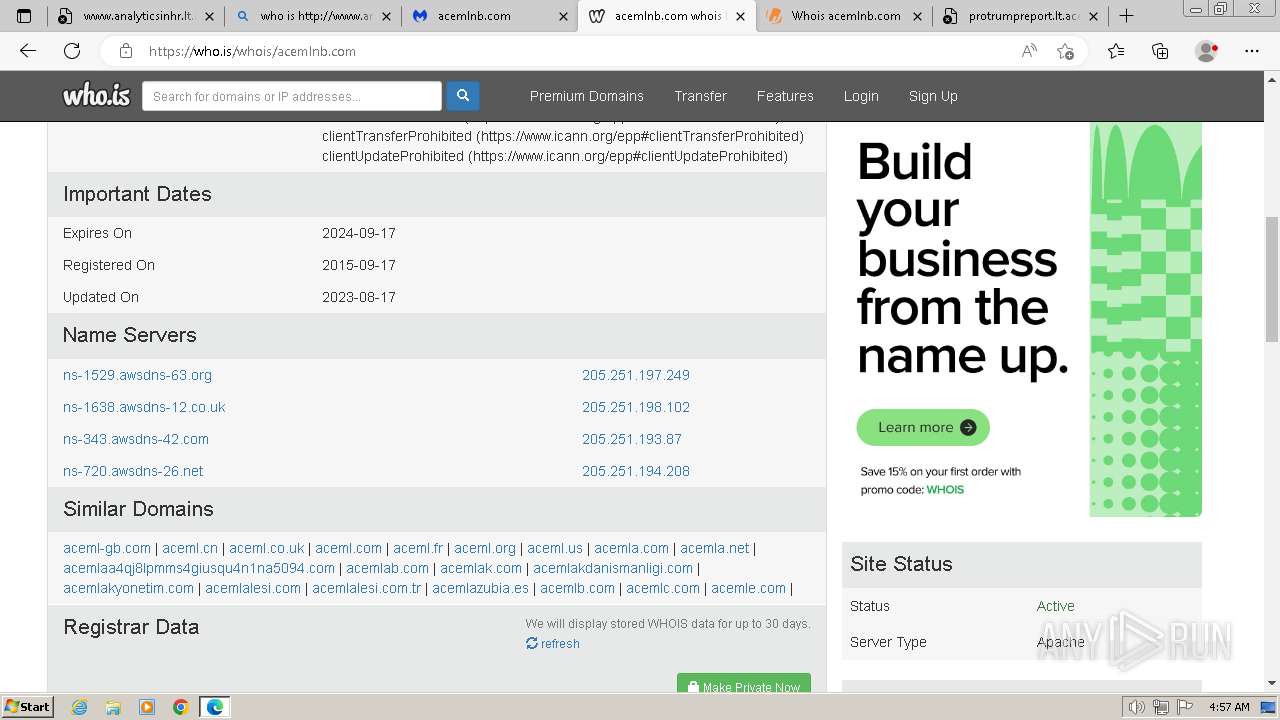Viewport: 1280px width, 720px height.
Task: Open Collections icon
Action: (x=1160, y=51)
